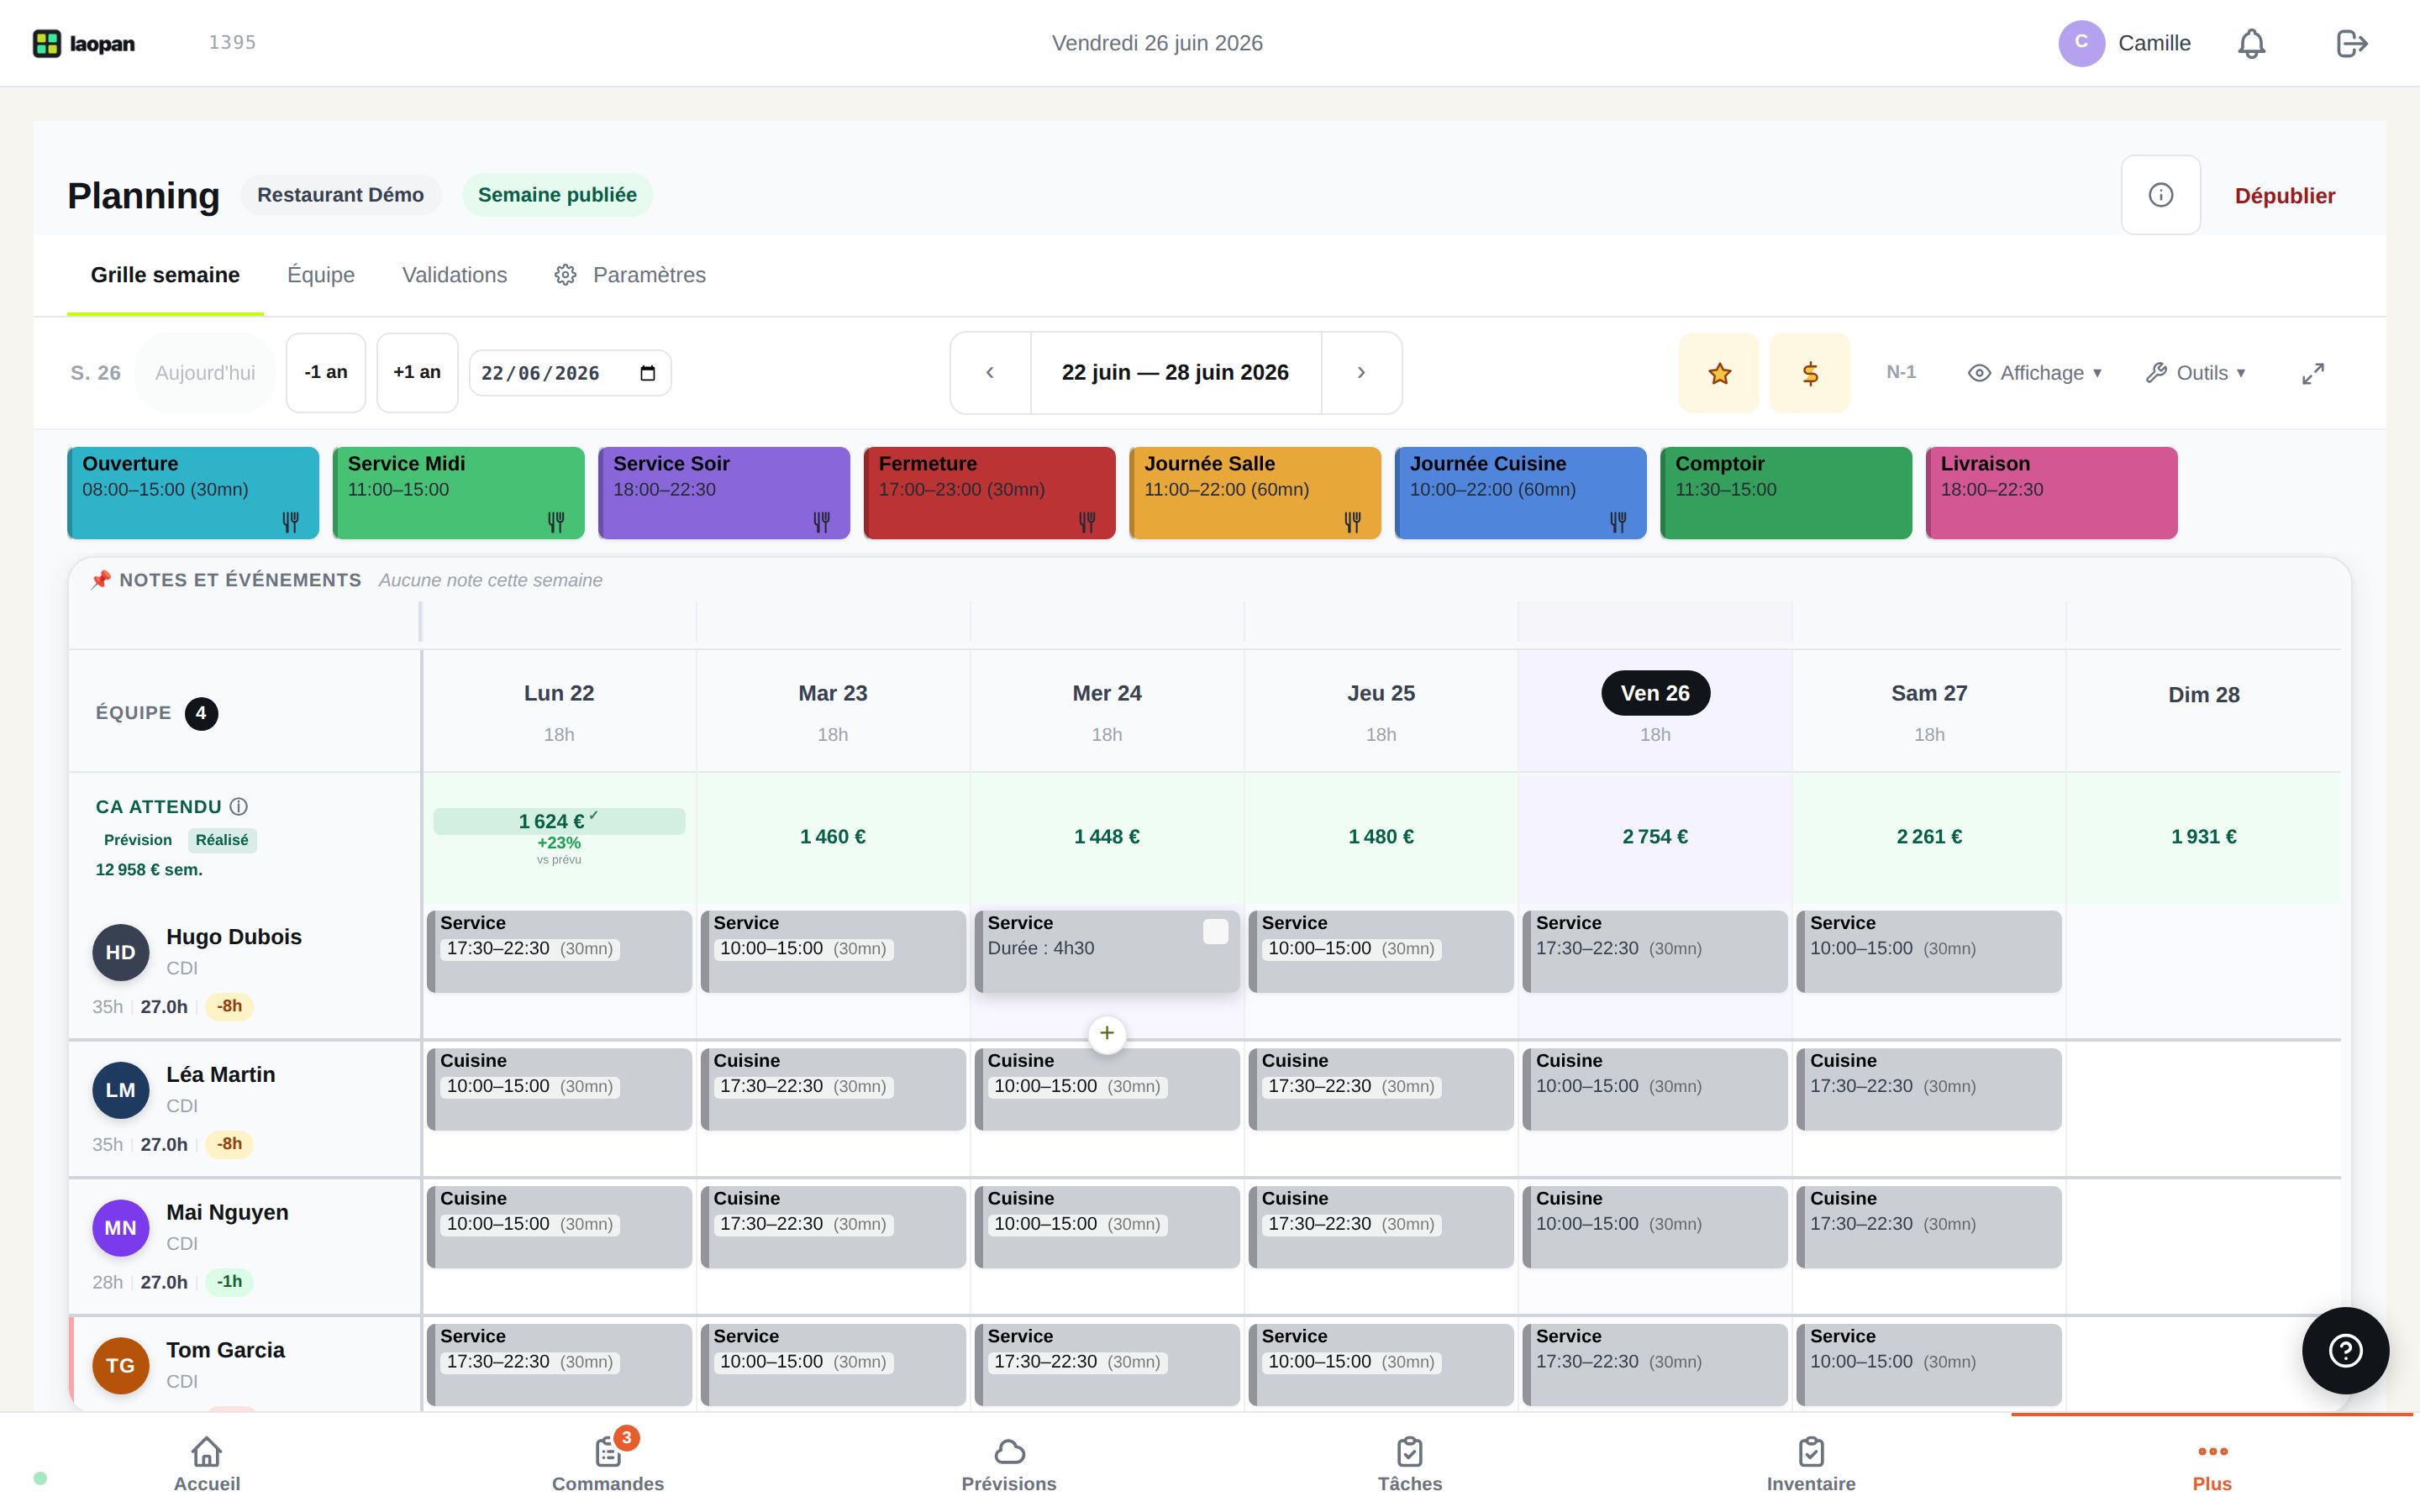The image size is (2420, 1512).
Task: Switch to the Validations tab
Action: [454, 275]
